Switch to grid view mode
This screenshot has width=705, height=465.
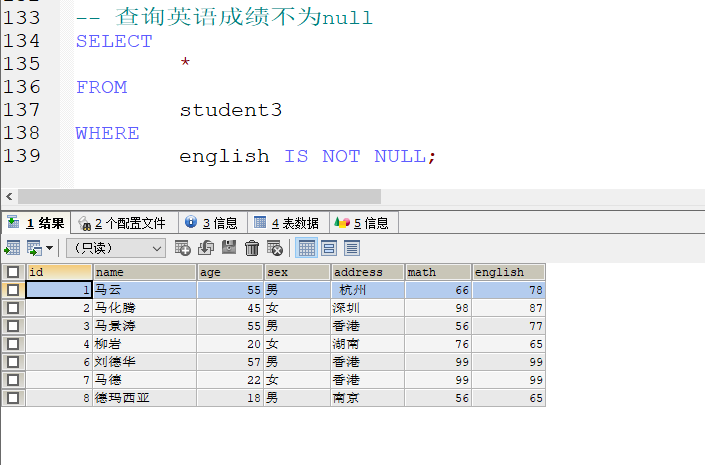(x=307, y=248)
